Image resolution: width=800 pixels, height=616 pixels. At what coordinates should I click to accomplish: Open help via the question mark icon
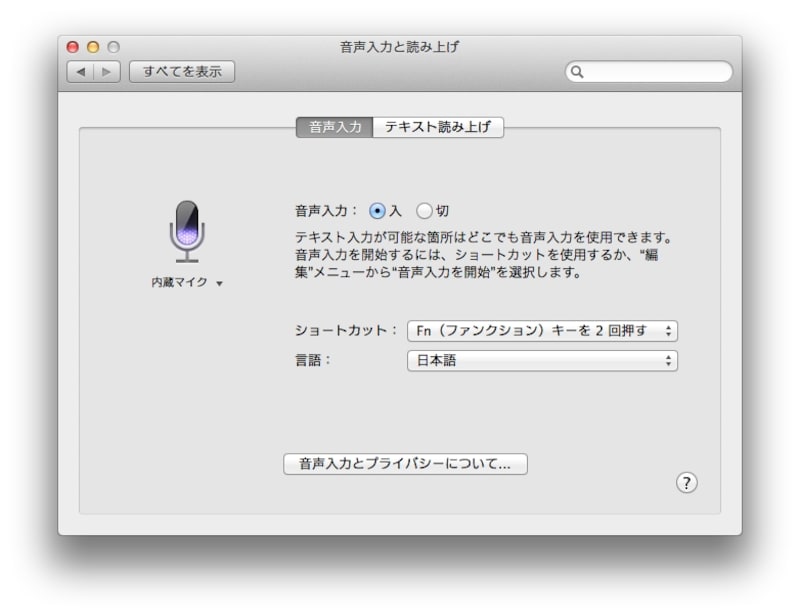[x=687, y=482]
